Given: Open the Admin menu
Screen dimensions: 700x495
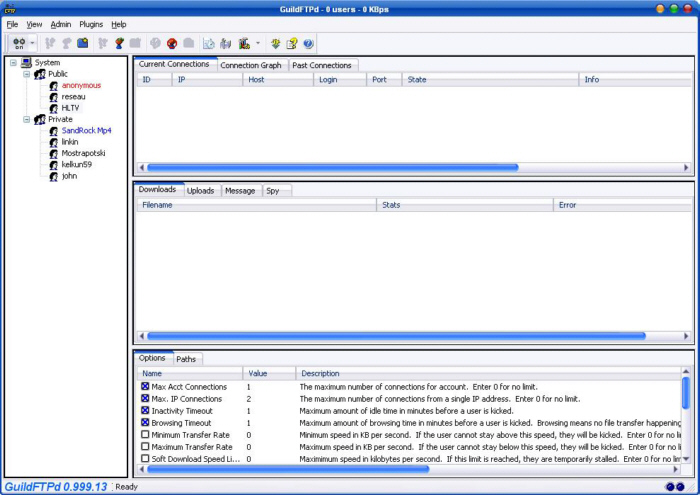Looking at the screenshot, I should 61,24.
